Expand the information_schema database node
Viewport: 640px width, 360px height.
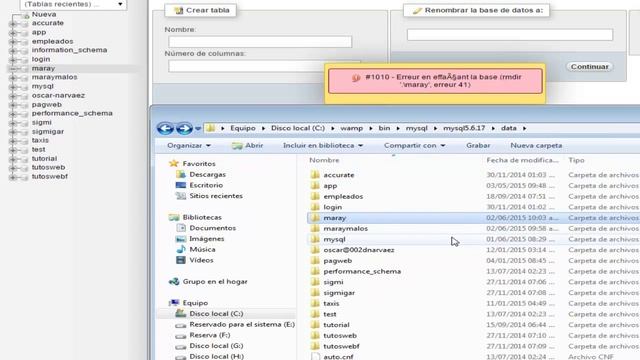pyautogui.click(x=13, y=51)
